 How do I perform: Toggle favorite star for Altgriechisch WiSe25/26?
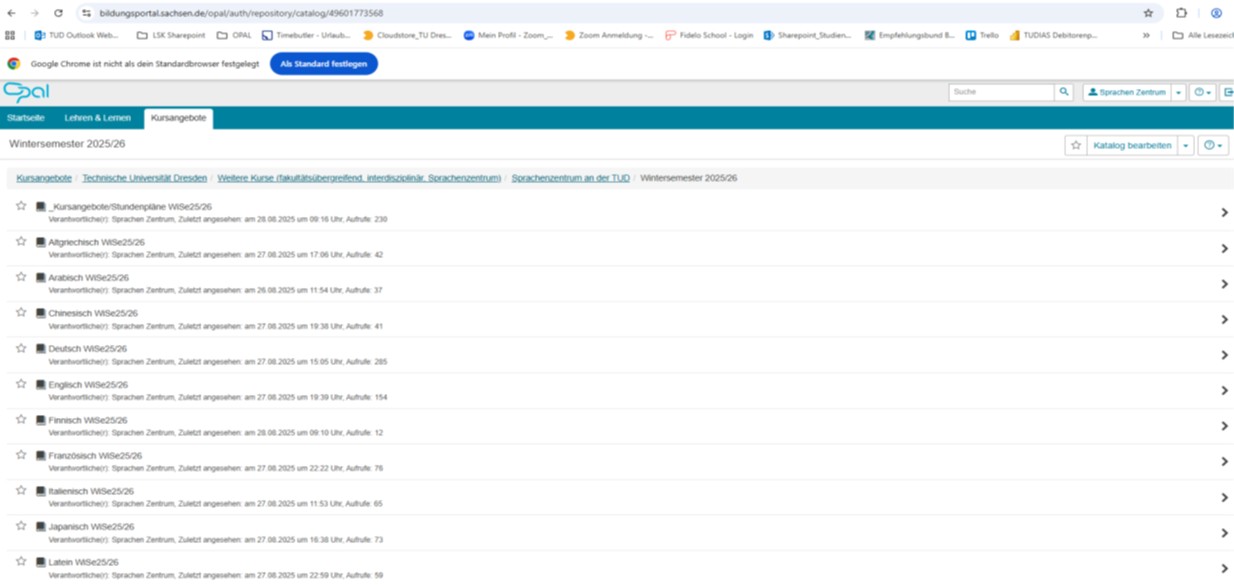tap(21, 241)
